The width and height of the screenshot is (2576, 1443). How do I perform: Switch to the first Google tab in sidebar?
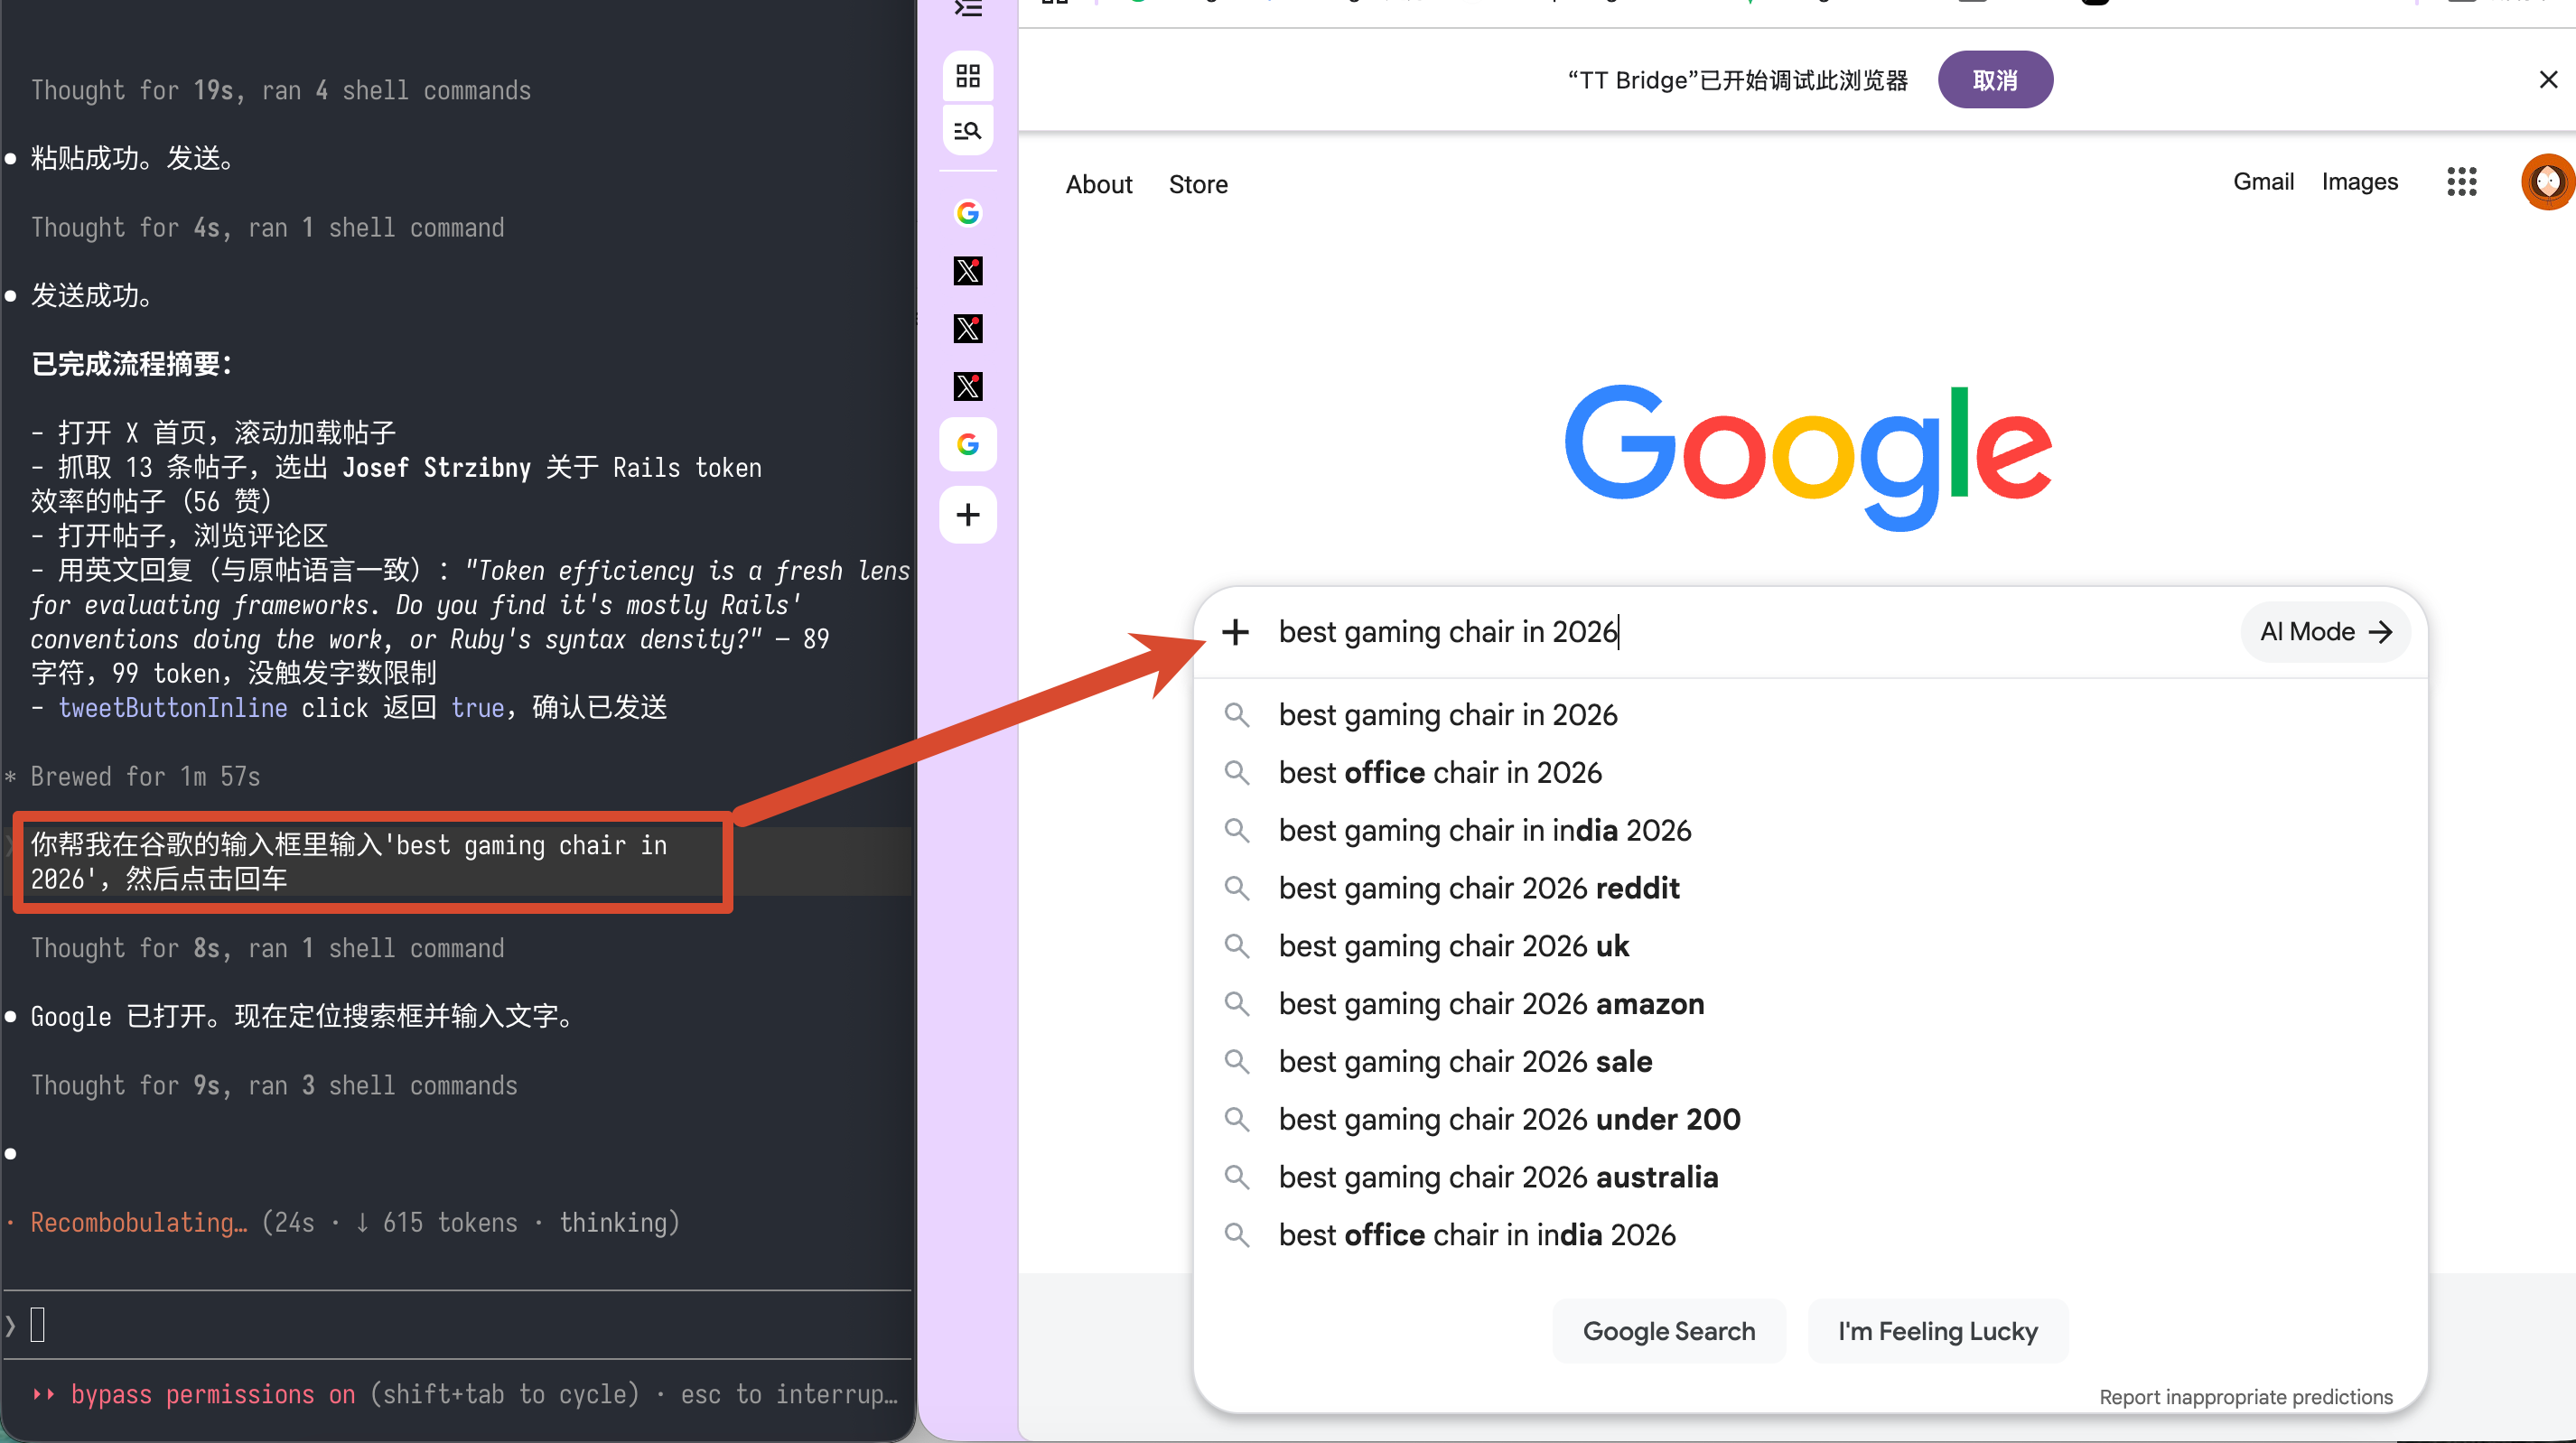[967, 213]
